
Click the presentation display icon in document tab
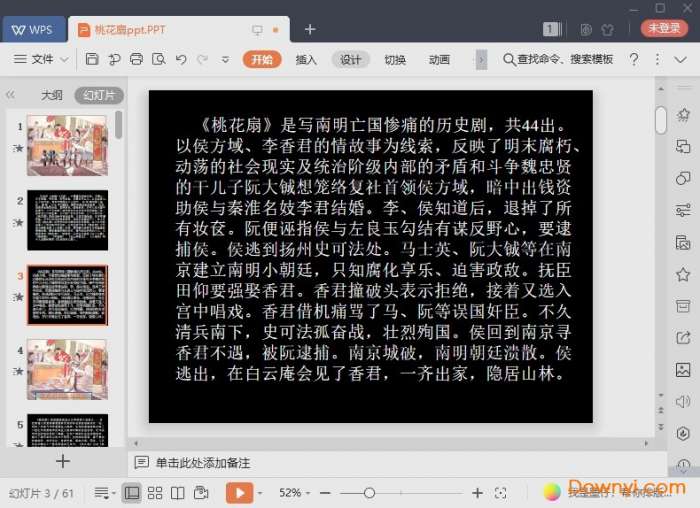coord(257,30)
